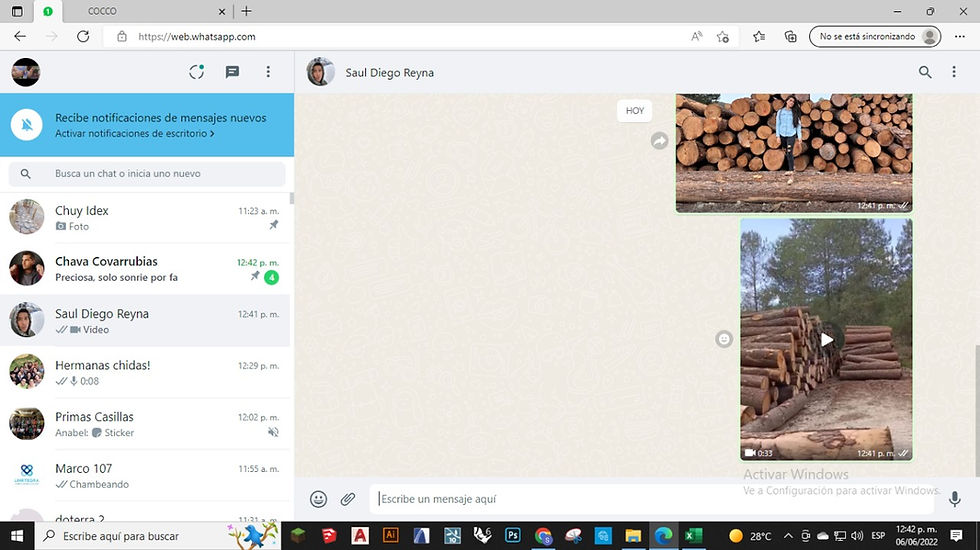Click the chat search input field
980x550 pixels.
147,174
